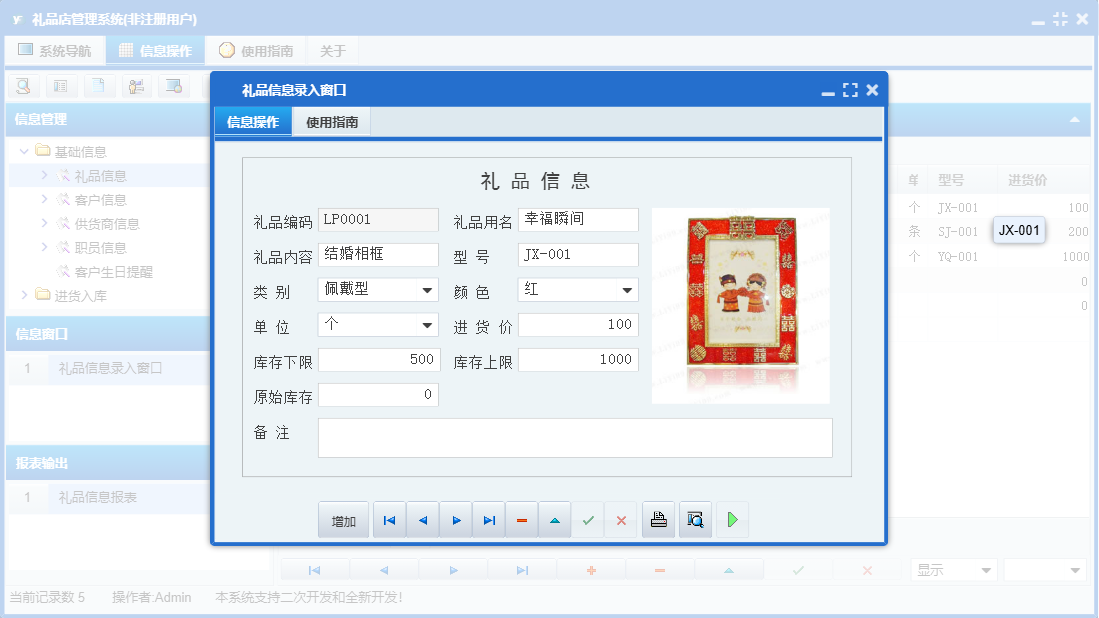
Task: Delete current record with red minus icon
Action: (x=521, y=519)
